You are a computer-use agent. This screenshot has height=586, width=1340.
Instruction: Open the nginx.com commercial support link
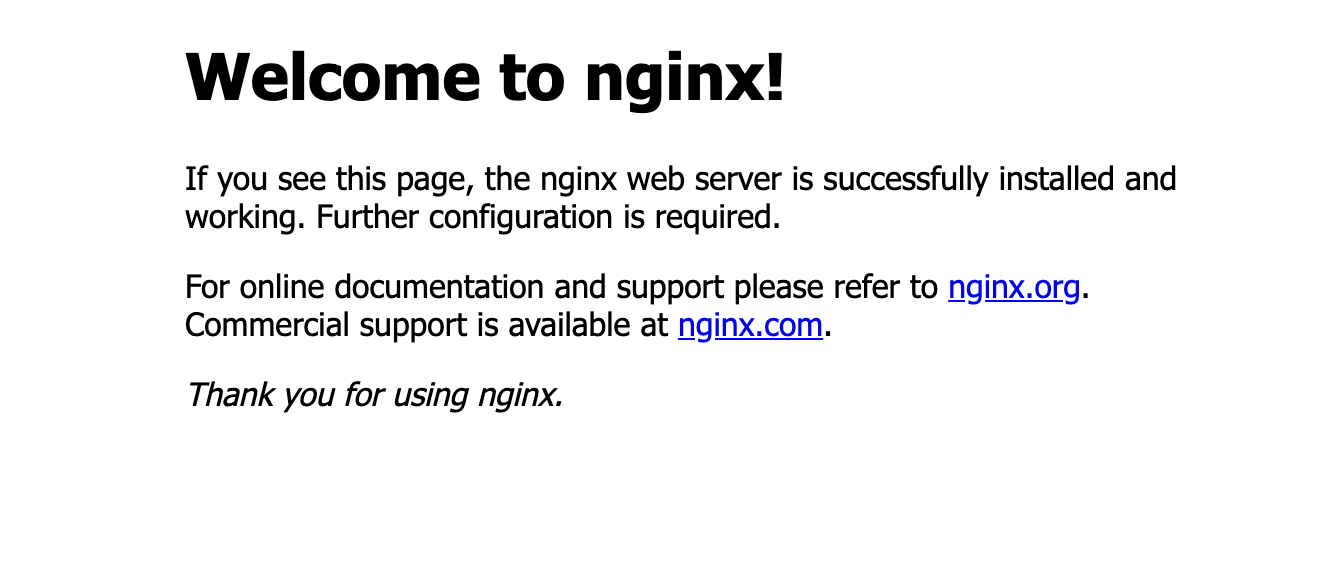(750, 326)
